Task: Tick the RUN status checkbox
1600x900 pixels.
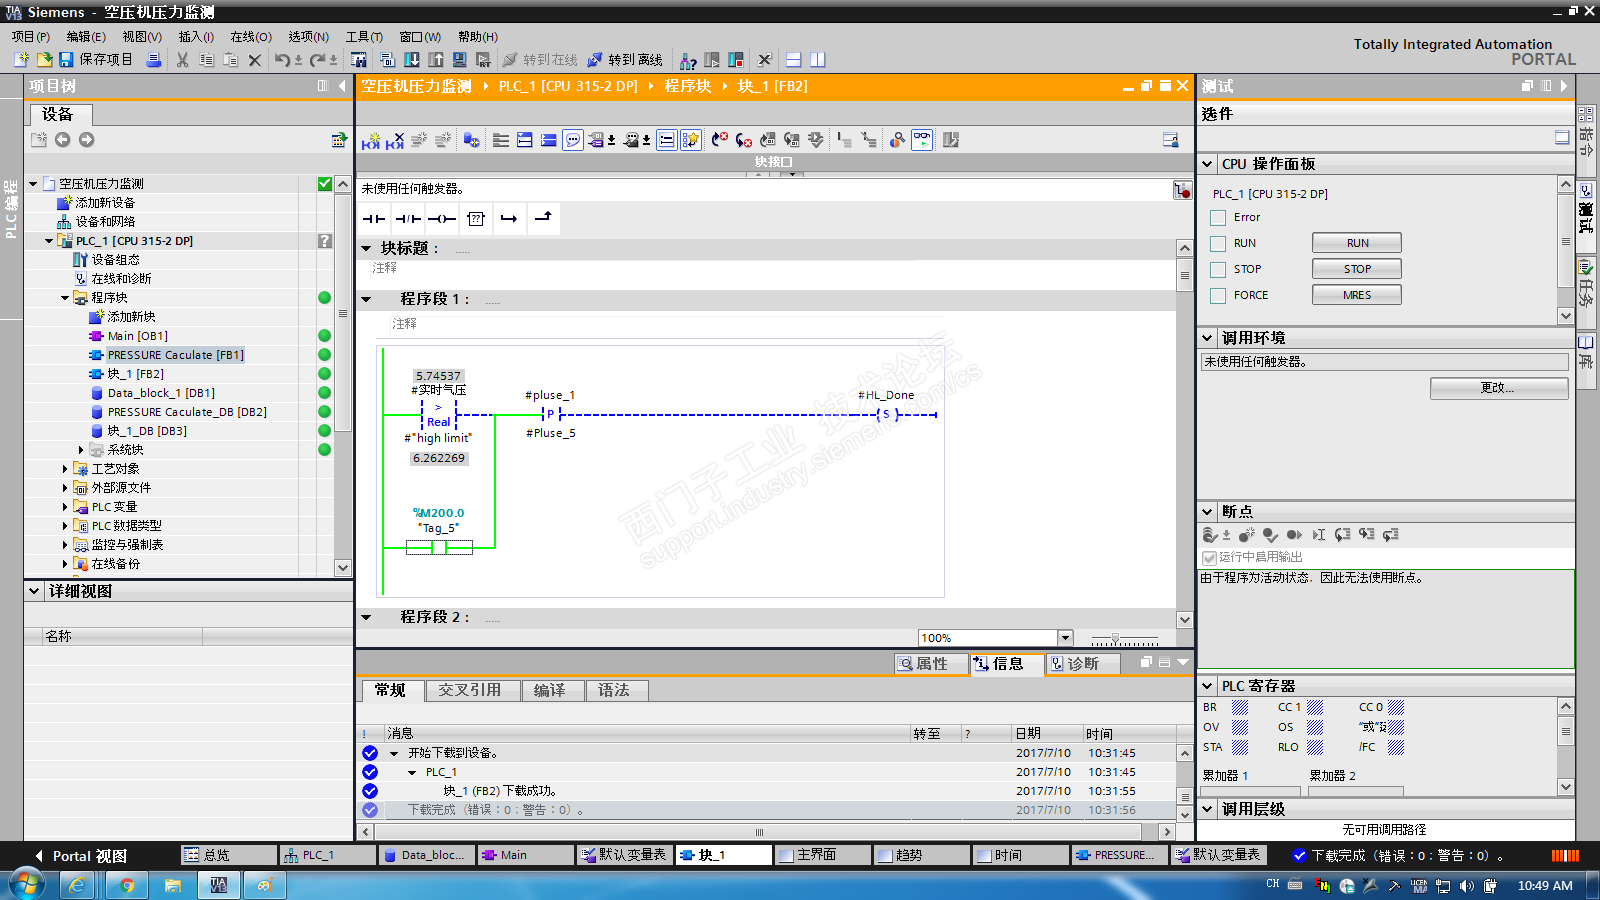Action: [1218, 243]
